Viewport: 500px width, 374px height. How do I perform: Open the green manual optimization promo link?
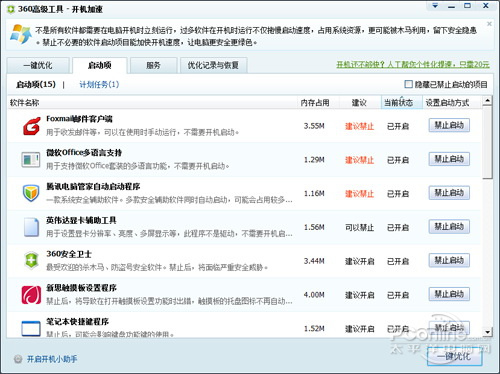click(x=413, y=64)
